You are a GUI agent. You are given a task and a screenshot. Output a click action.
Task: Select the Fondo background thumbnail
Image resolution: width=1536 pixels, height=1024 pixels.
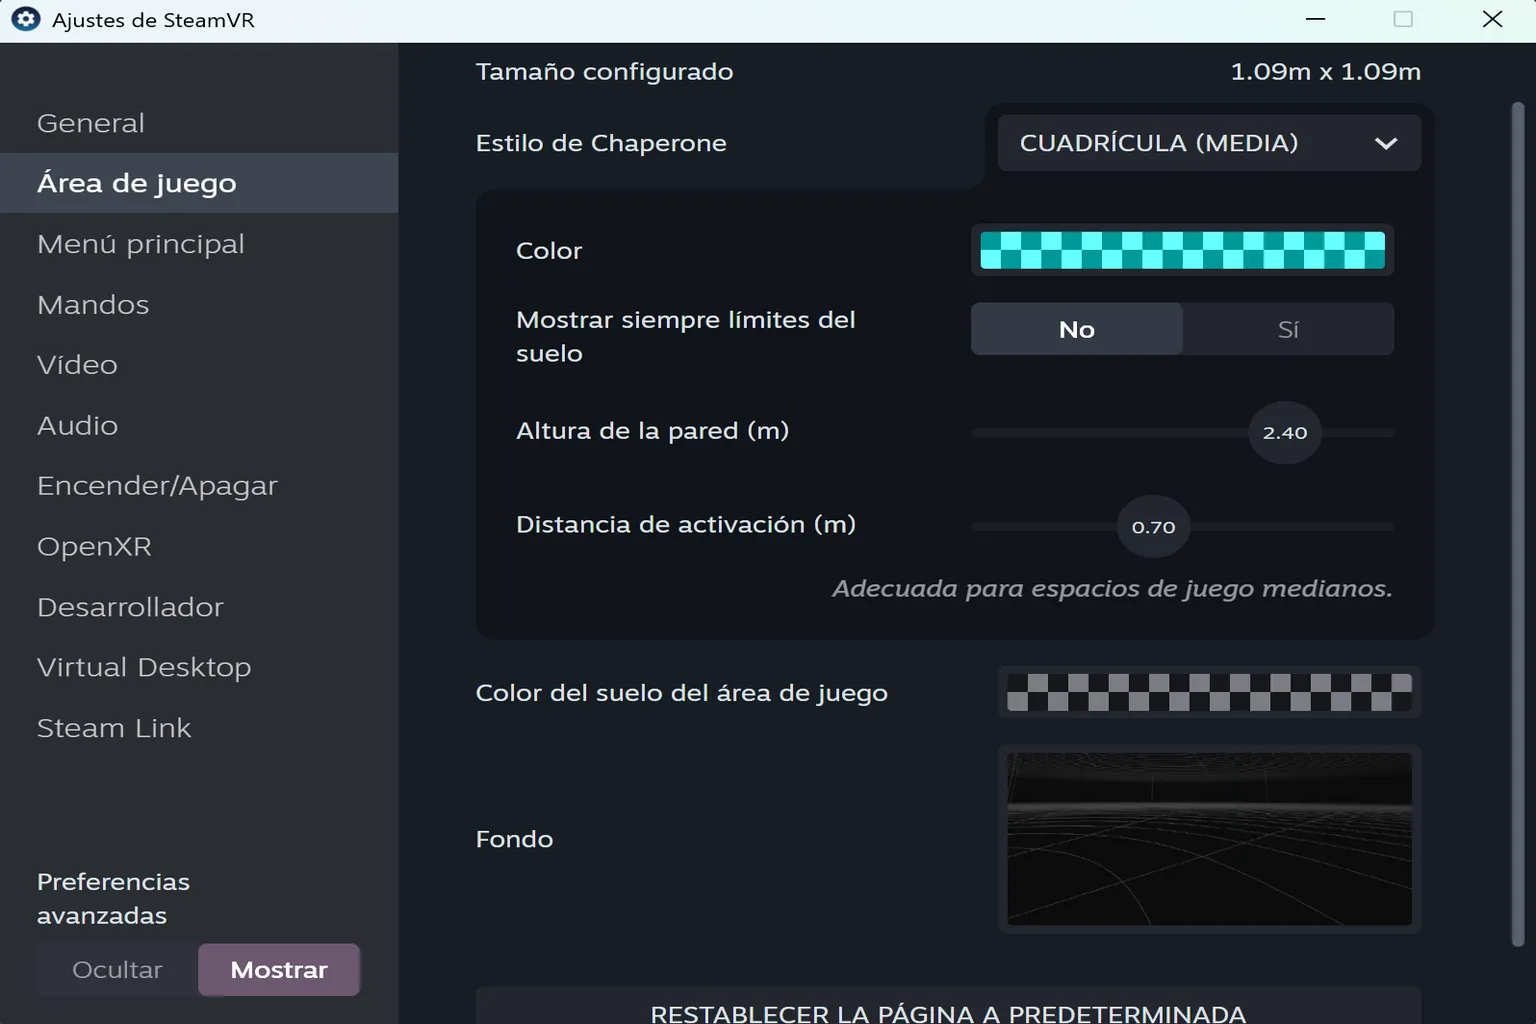coord(1209,839)
